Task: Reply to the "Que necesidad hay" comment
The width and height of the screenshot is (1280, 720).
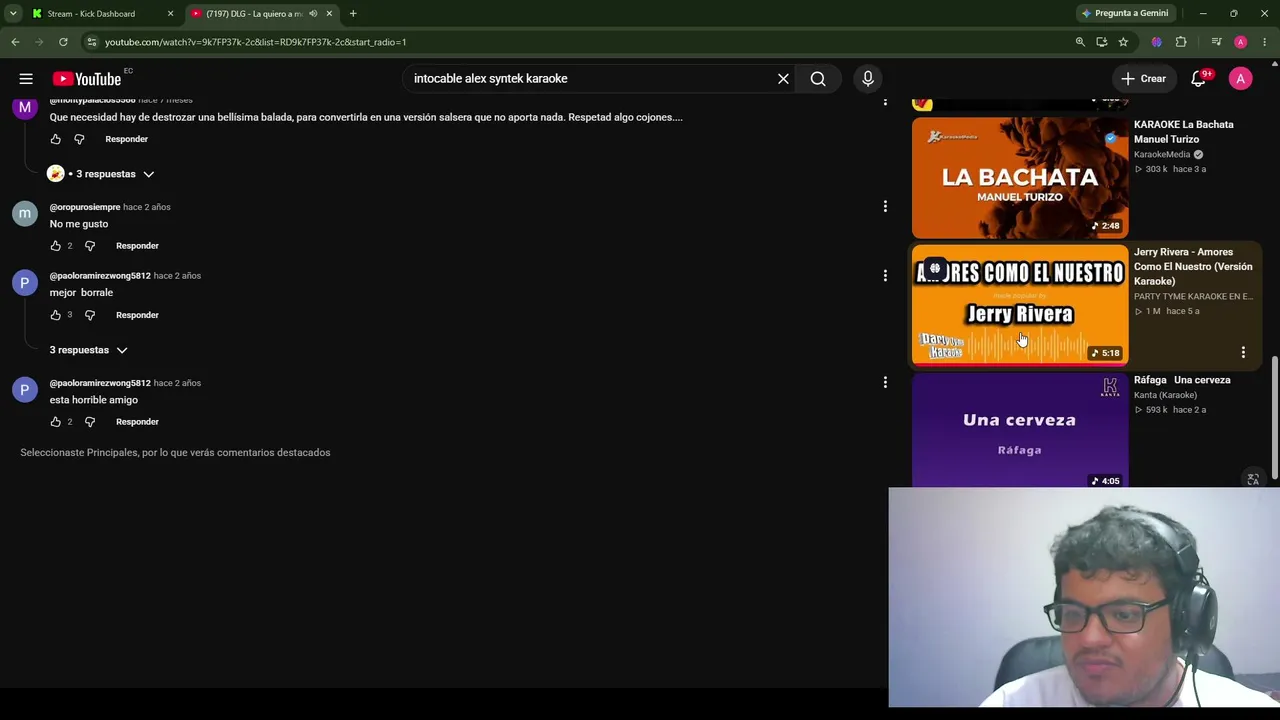Action: (x=126, y=139)
